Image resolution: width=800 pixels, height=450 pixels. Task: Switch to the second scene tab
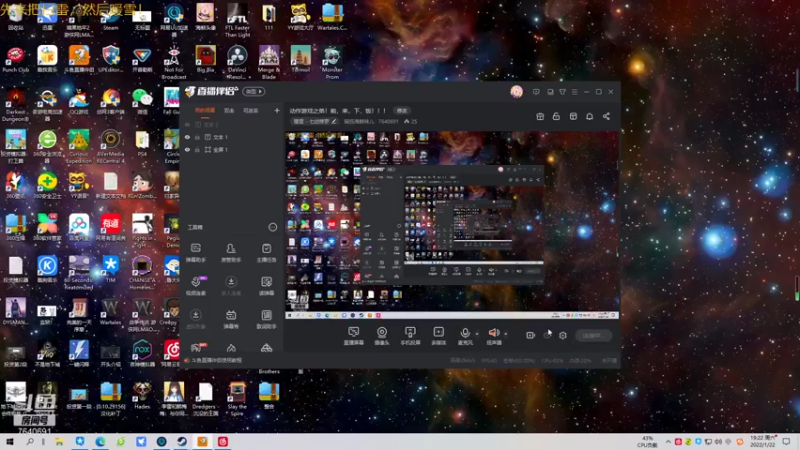point(229,110)
